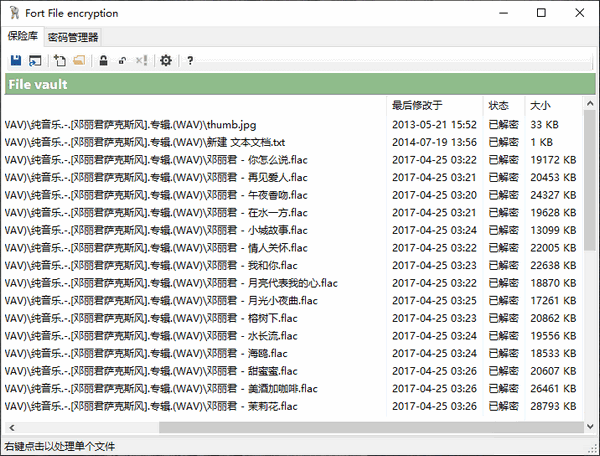Click the X exclamation remove icon
This screenshot has width=600, height=456.
click(141, 61)
